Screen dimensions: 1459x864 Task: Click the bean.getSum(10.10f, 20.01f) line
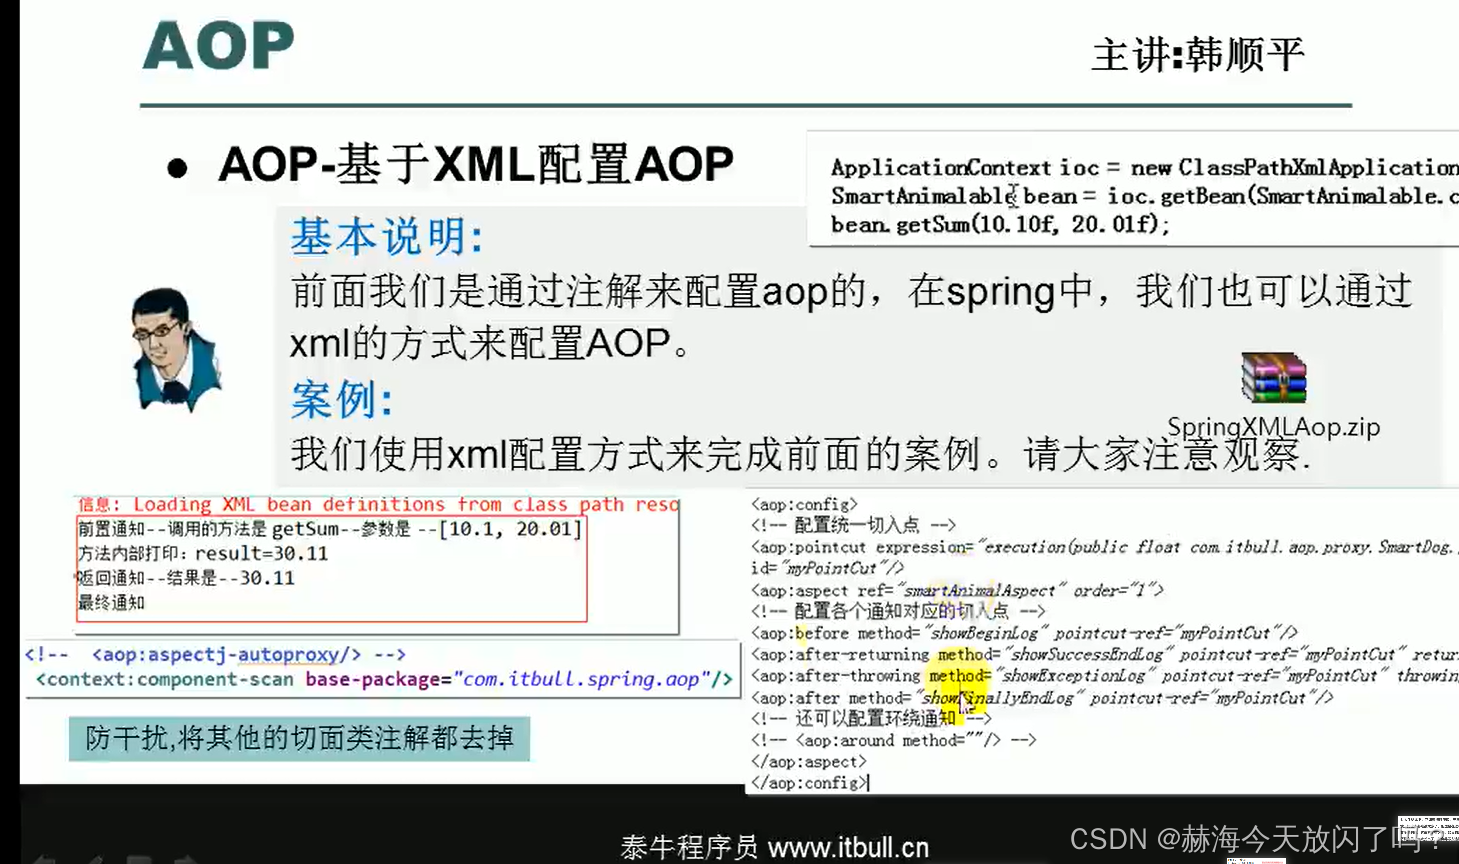pos(1000,224)
